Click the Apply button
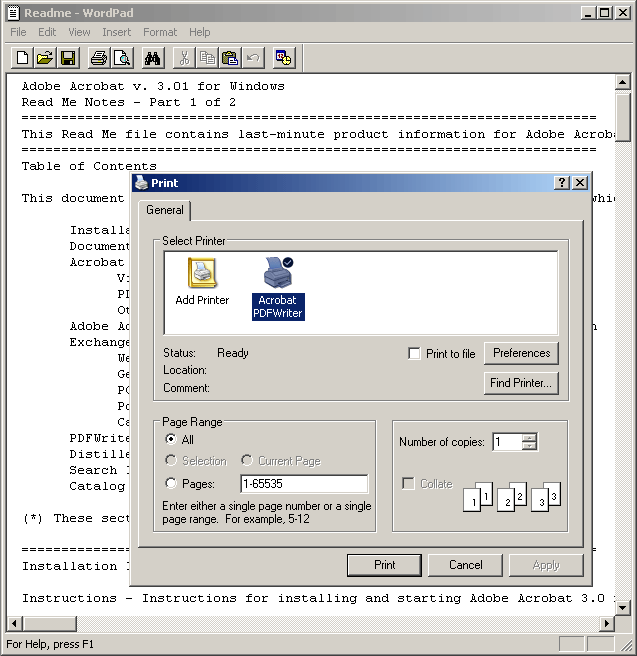637x656 pixels. 546,565
